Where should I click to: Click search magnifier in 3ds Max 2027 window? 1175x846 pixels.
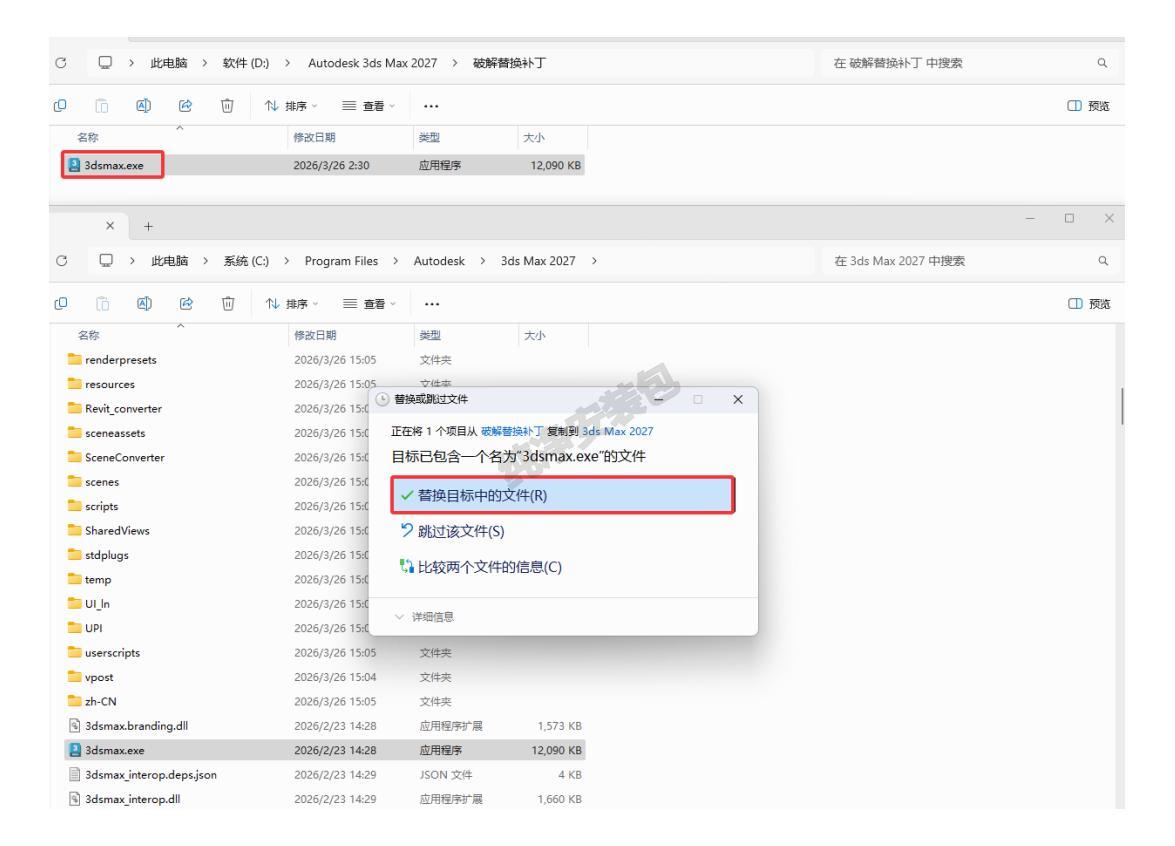pos(1103,261)
